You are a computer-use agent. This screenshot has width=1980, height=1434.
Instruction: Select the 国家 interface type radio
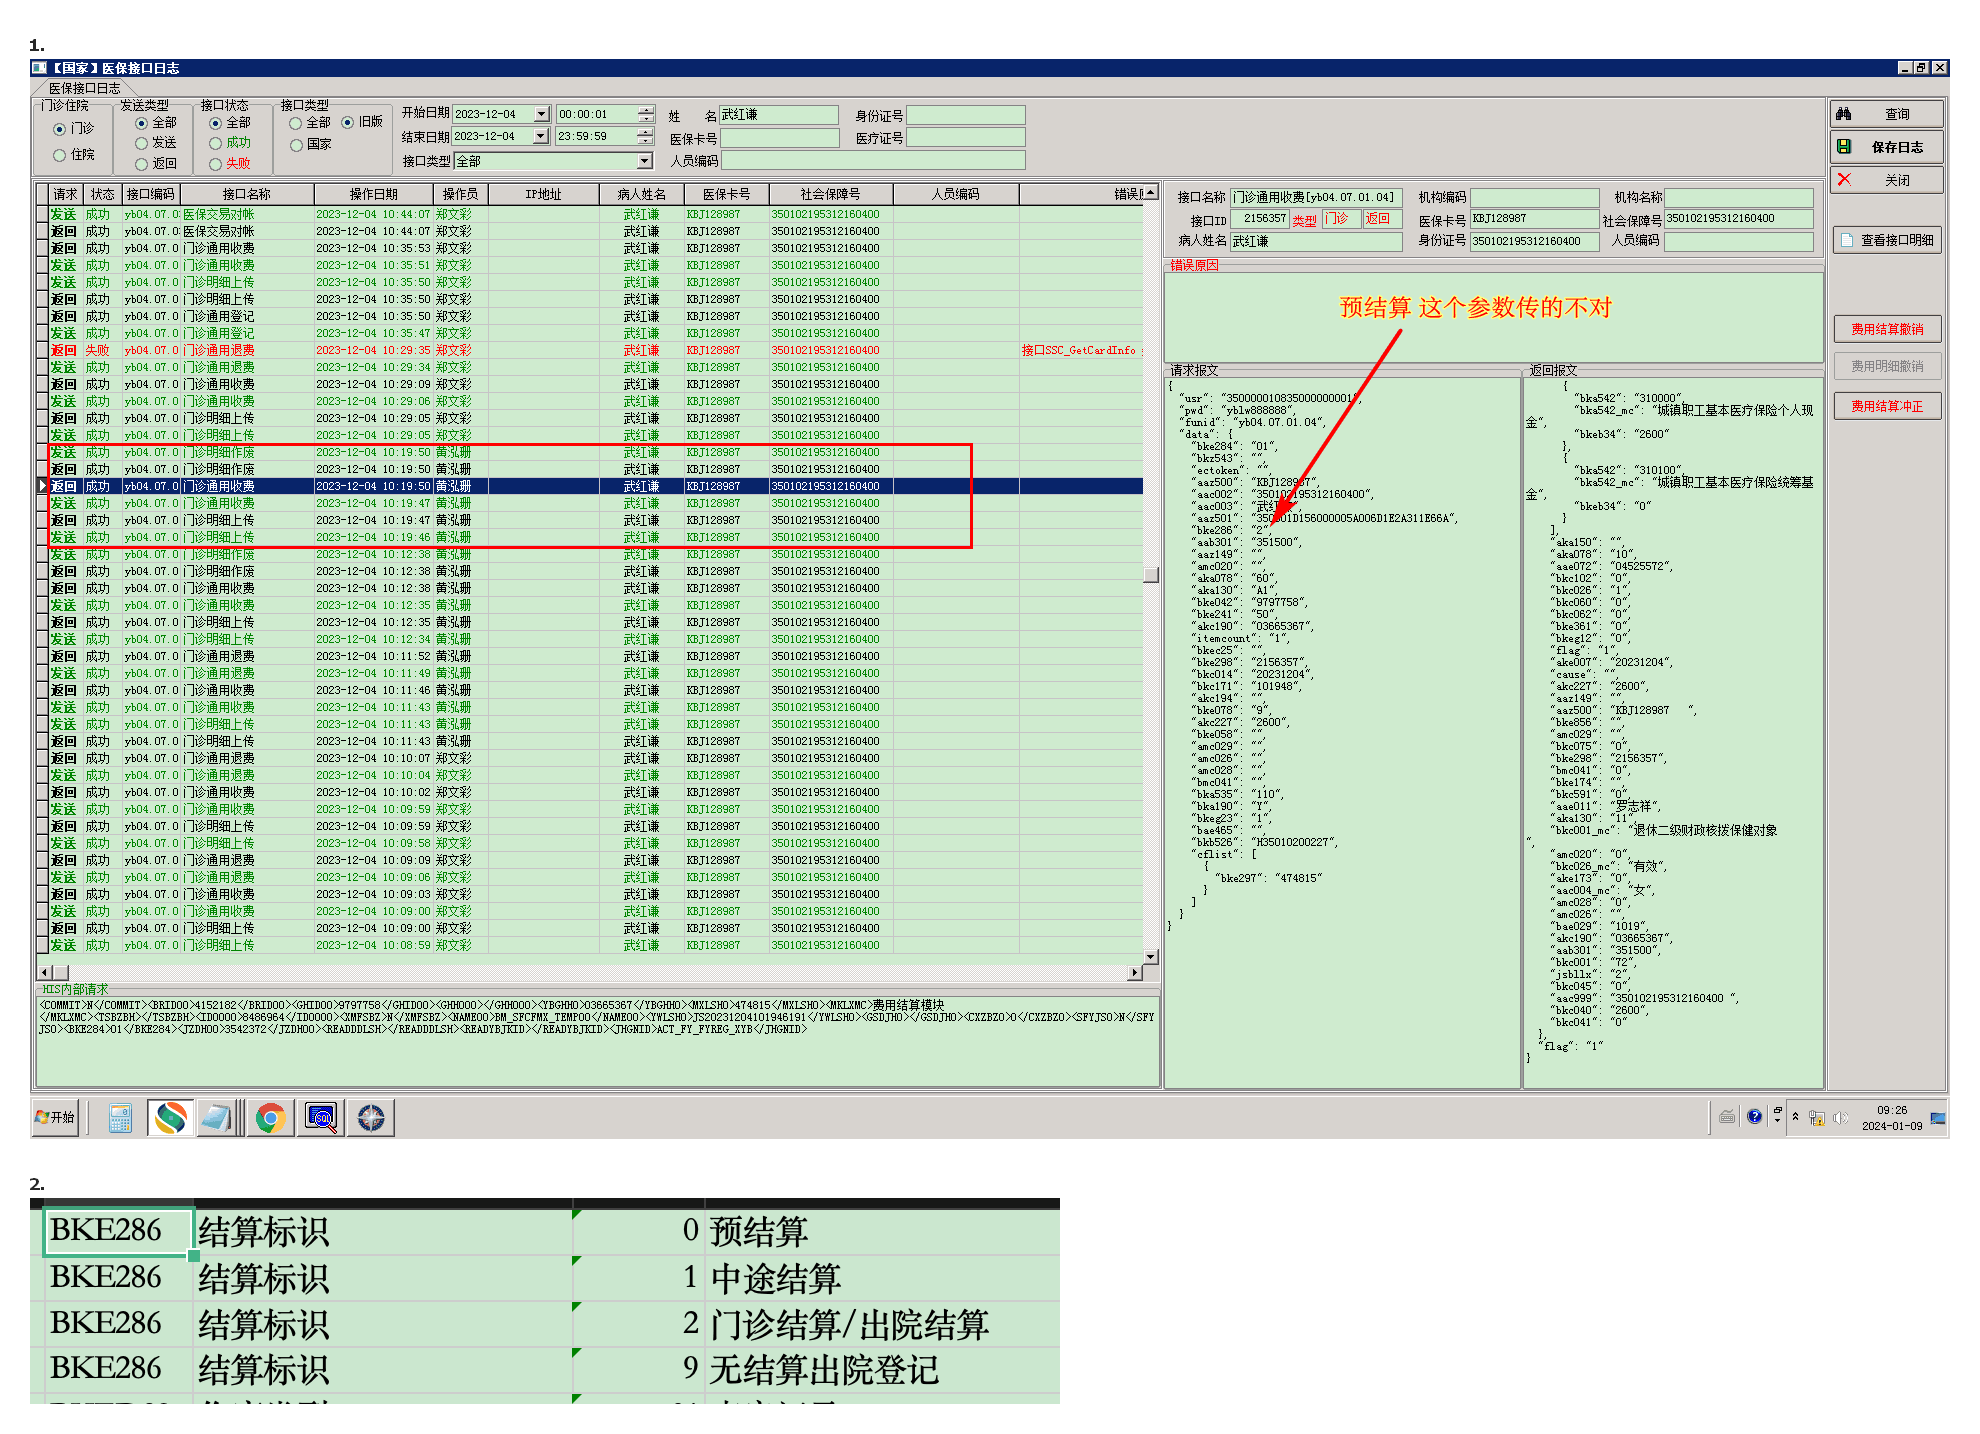point(296,145)
